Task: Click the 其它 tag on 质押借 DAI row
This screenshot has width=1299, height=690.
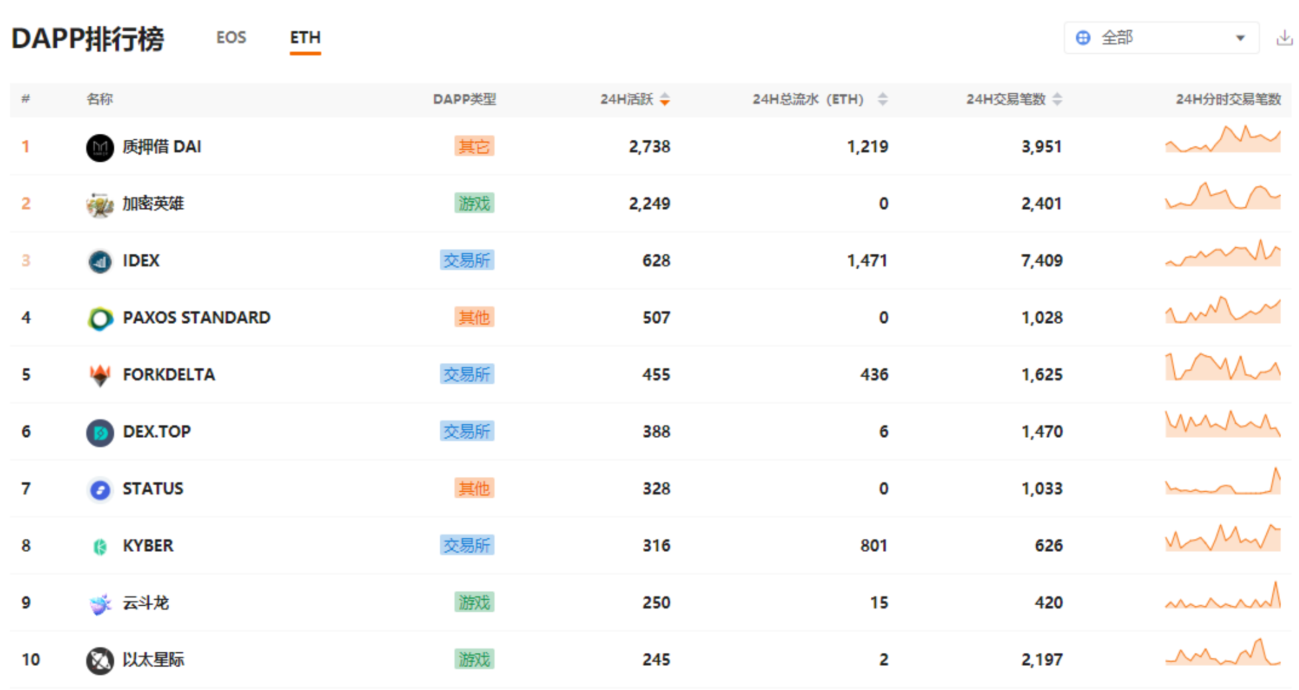Action: click(474, 147)
